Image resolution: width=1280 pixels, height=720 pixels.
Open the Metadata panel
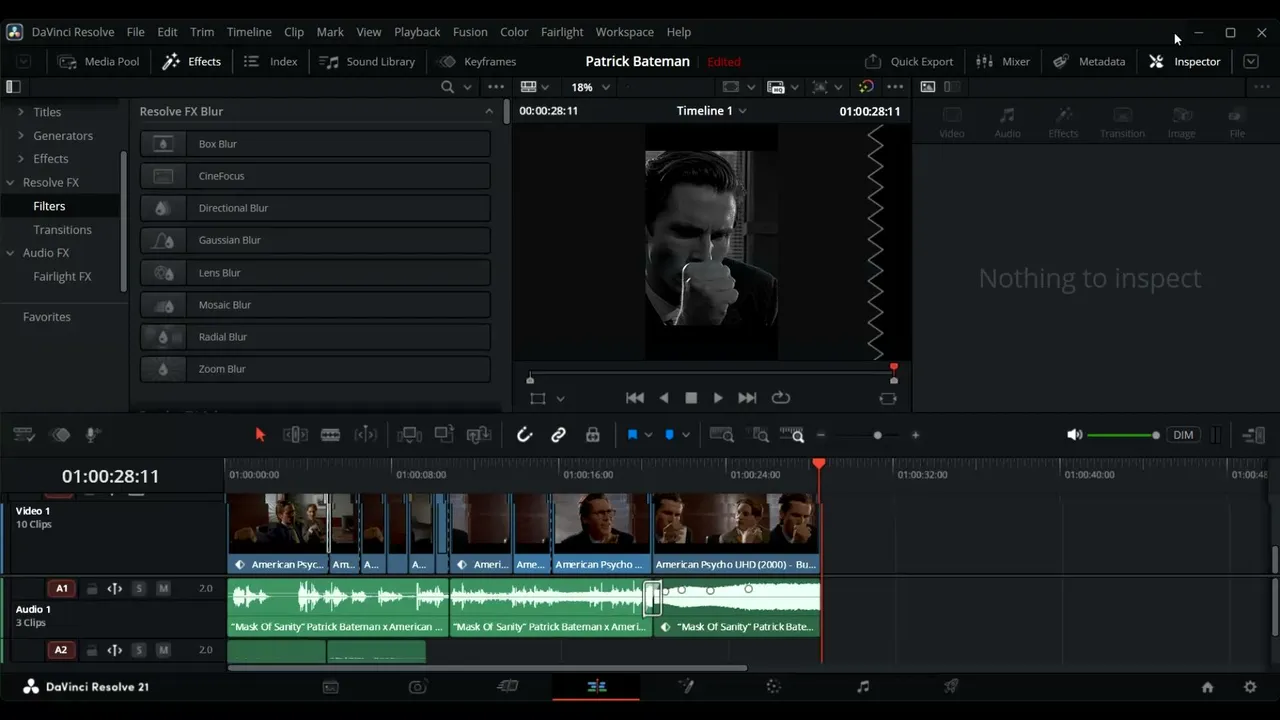(x=1089, y=61)
